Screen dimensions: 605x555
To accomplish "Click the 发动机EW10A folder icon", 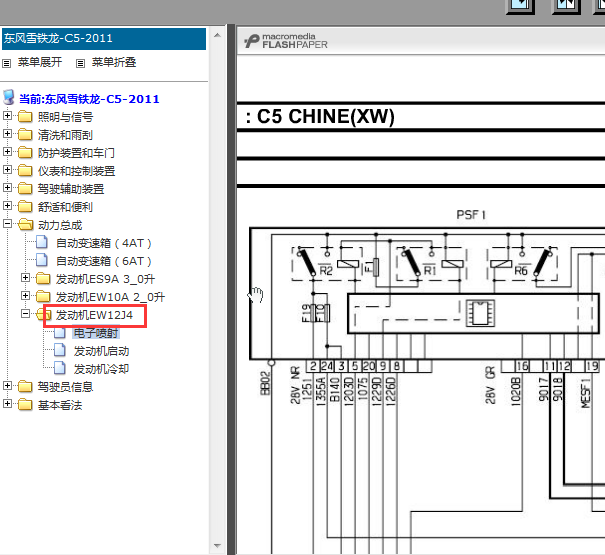I will click(43, 296).
